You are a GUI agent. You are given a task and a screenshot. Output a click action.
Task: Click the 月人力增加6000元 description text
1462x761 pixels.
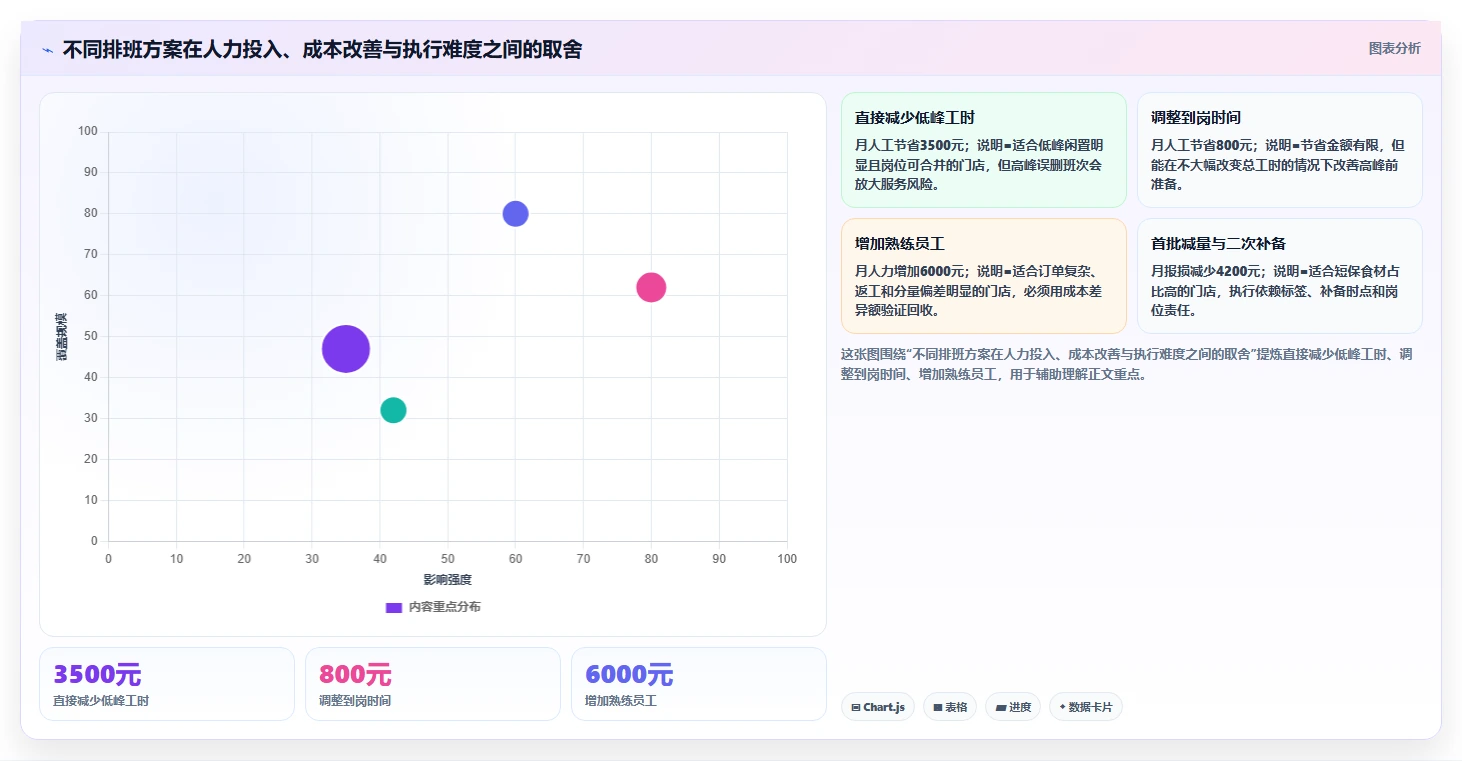pos(978,291)
